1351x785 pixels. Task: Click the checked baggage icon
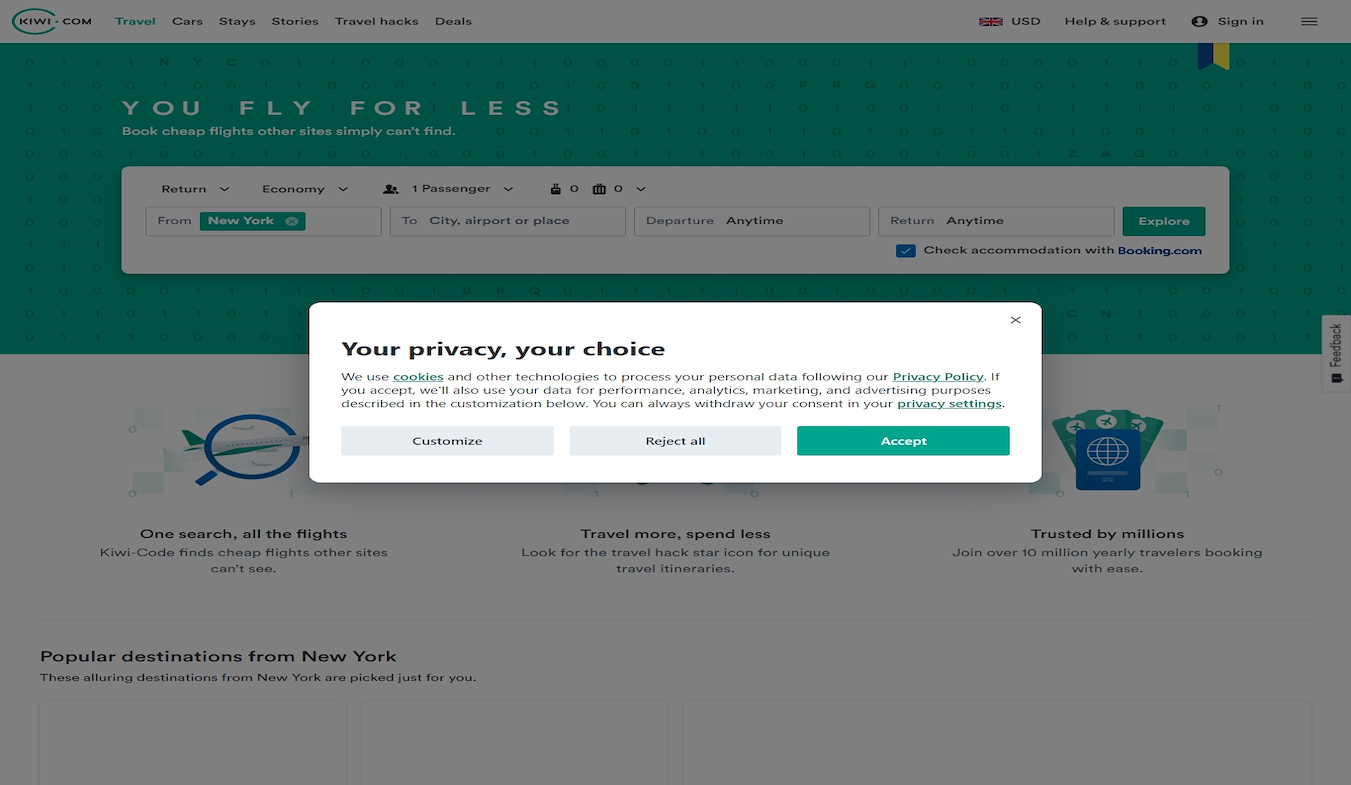point(599,189)
